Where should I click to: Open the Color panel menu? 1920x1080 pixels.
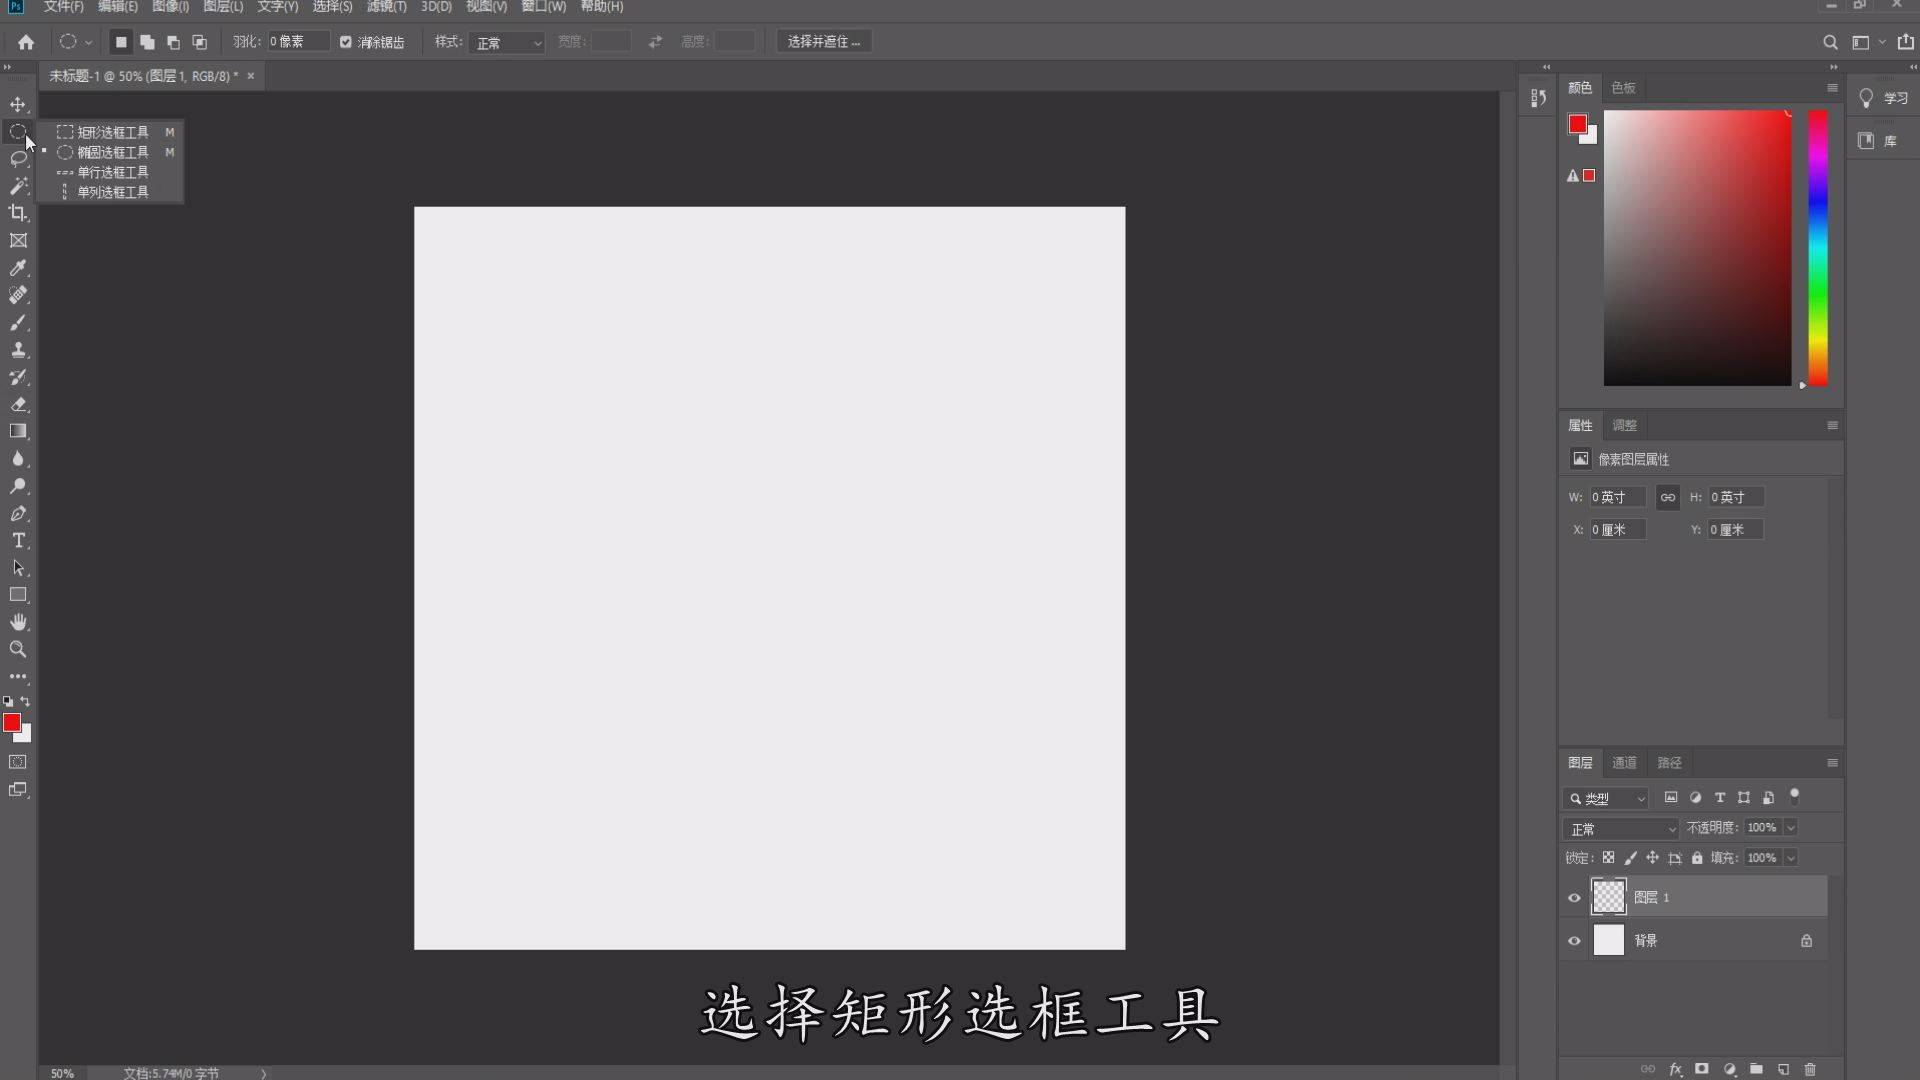(x=1832, y=88)
